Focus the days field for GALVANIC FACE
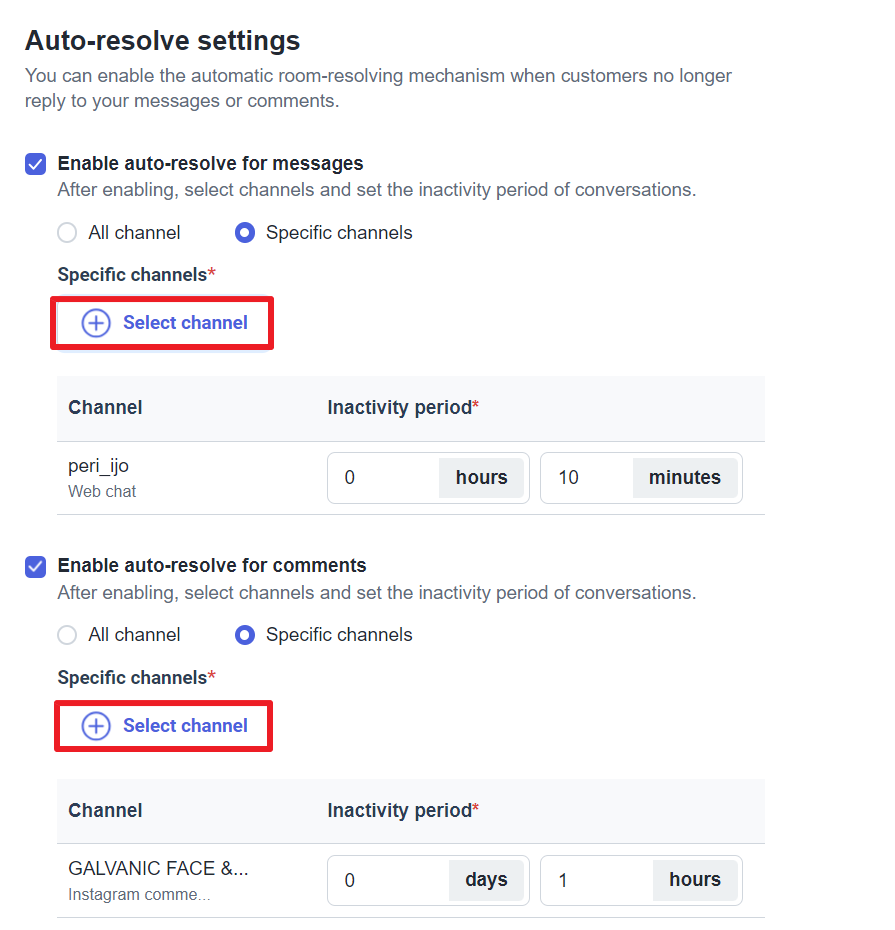 coord(390,881)
